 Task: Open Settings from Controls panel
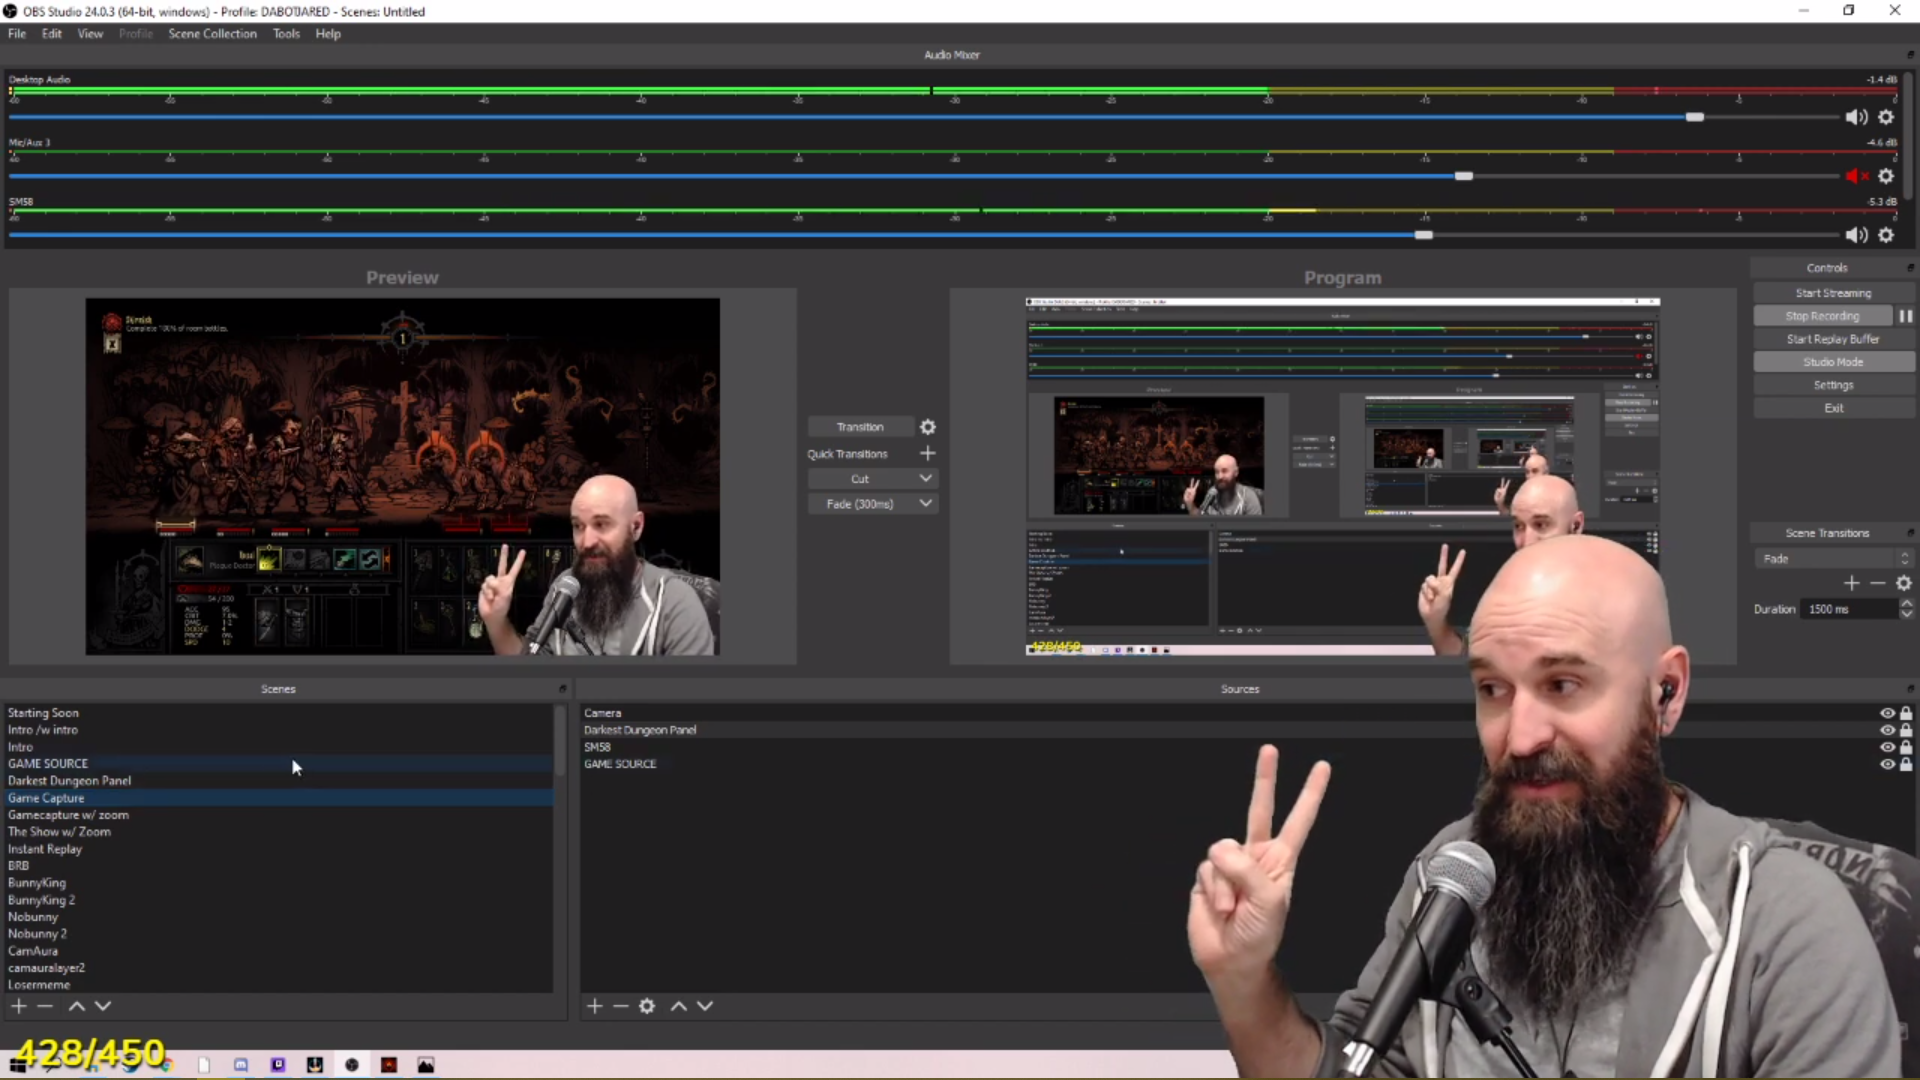pos(1833,385)
